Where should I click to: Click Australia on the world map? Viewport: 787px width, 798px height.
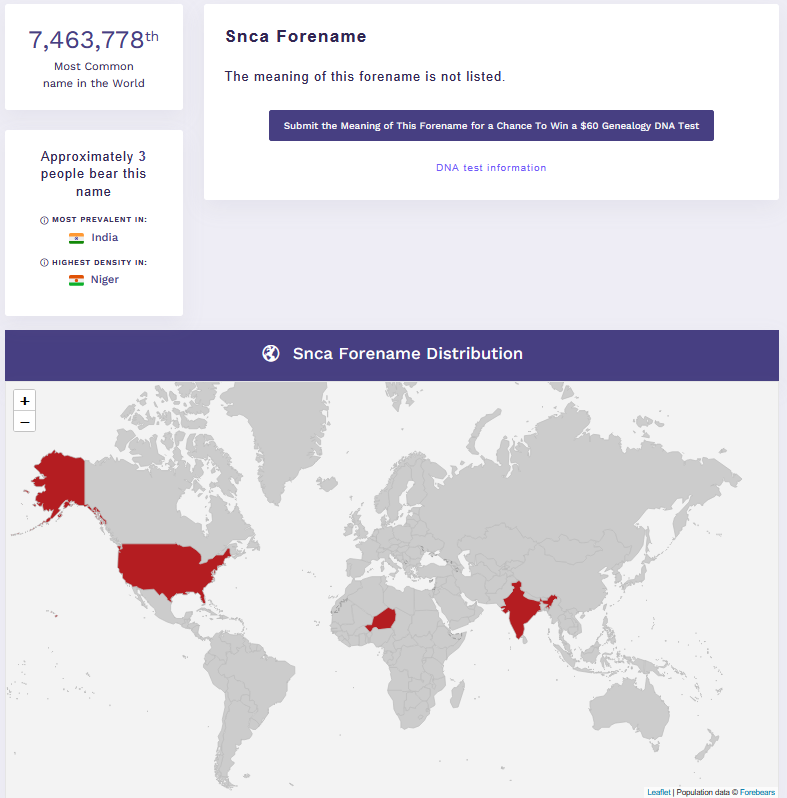coord(630,712)
